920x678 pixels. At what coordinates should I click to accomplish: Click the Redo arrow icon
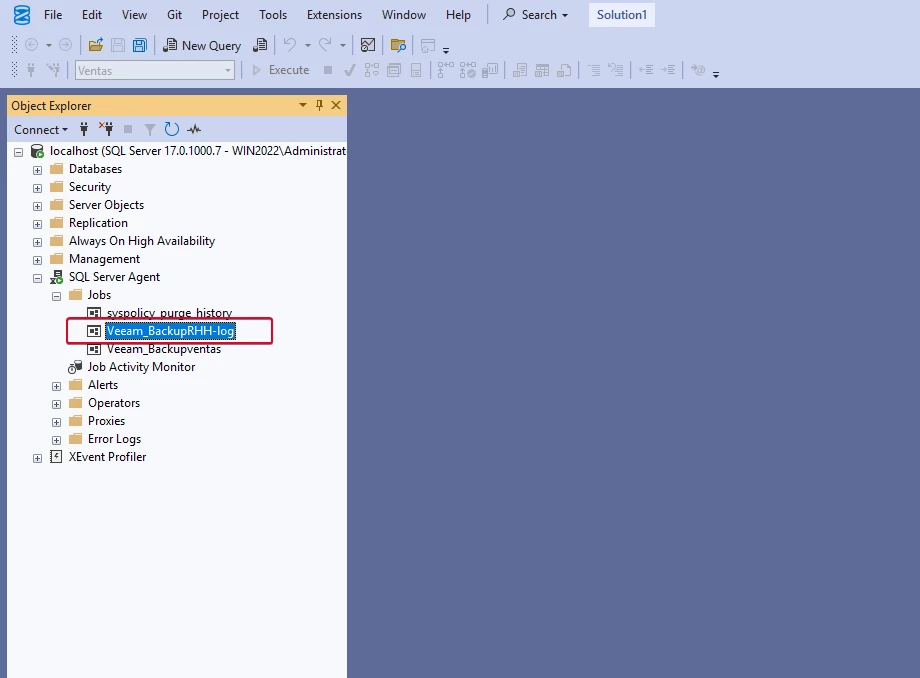tap(325, 45)
